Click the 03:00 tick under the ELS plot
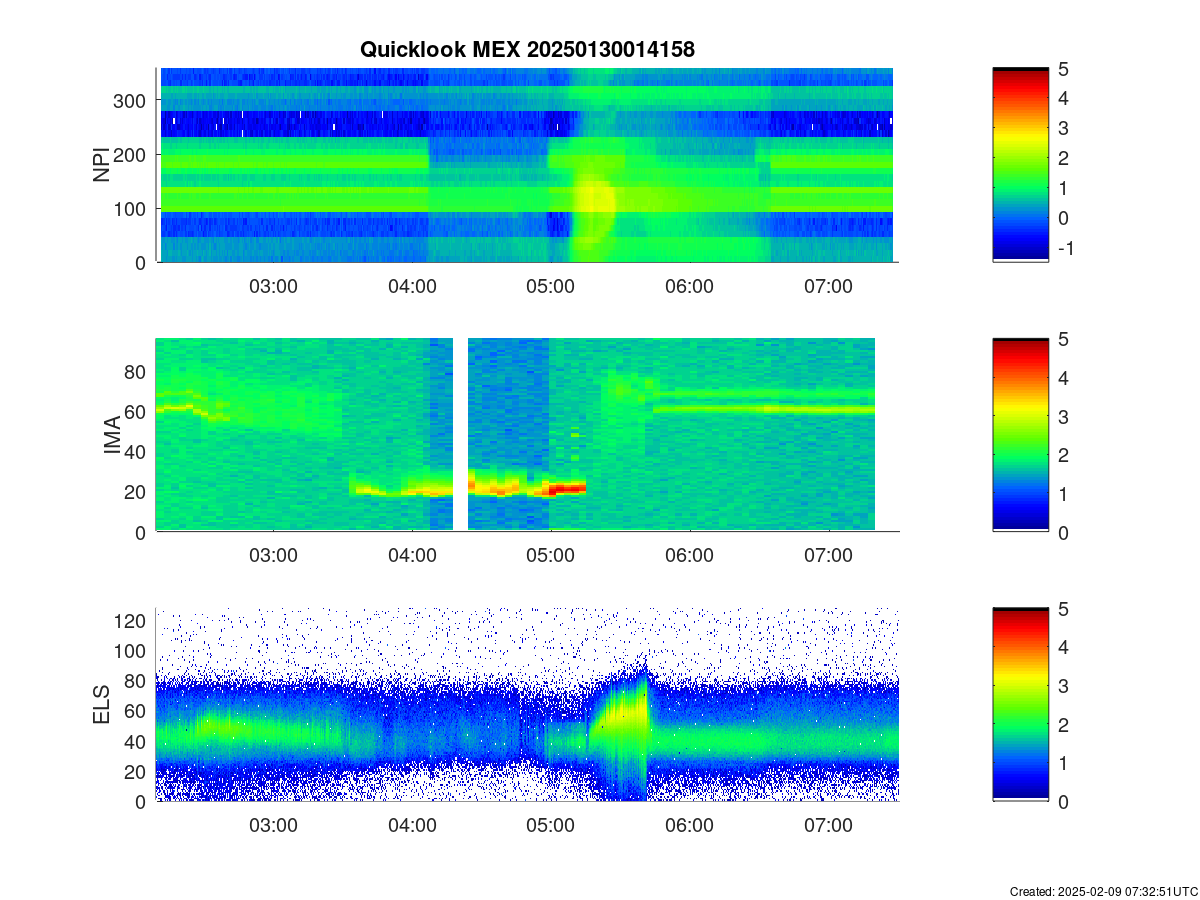 click(x=273, y=826)
